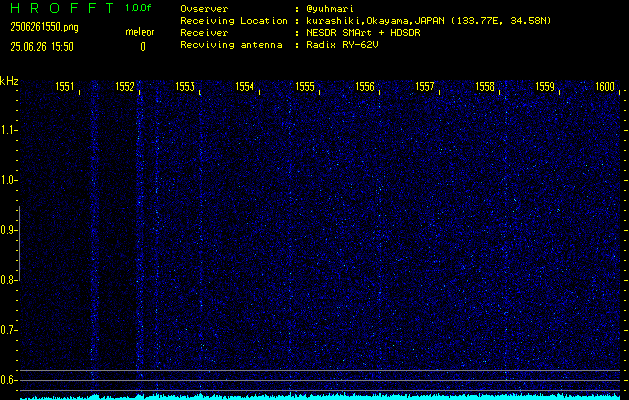Click the Ovserver field label

tap(204, 9)
